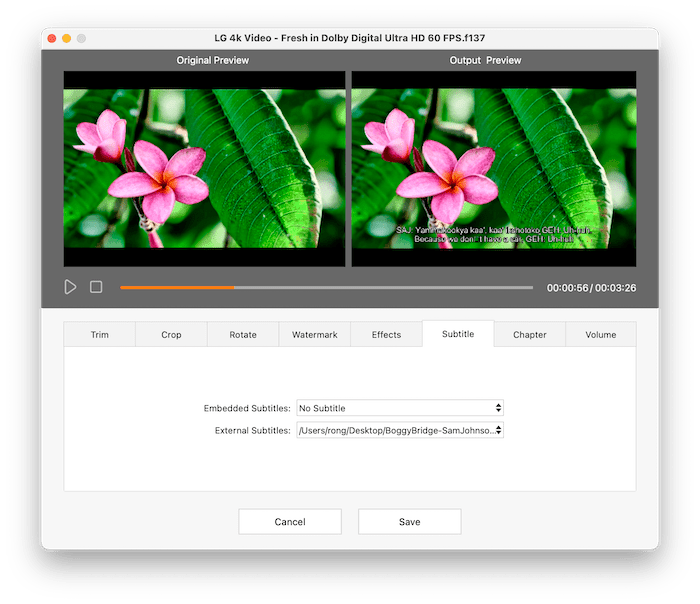
Task: Click the orange playback progress slider
Action: pos(178,287)
